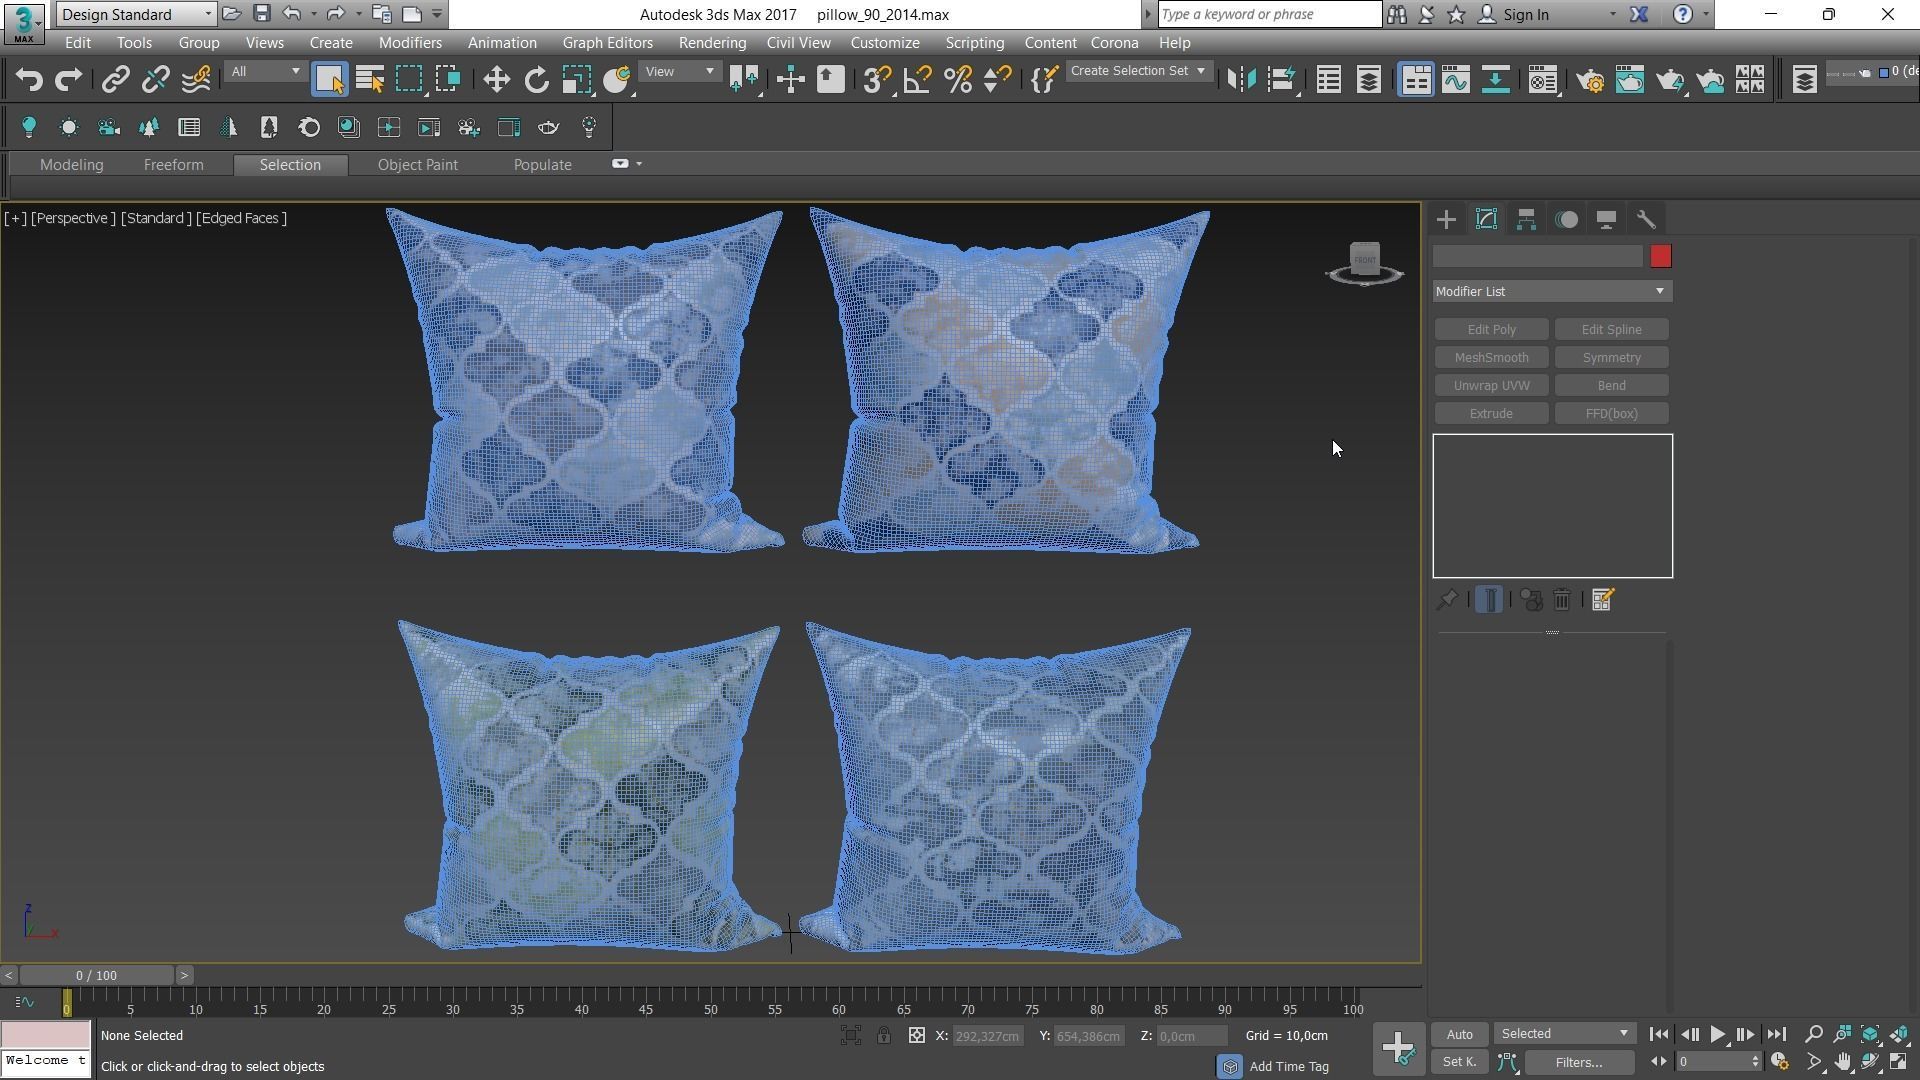The height and width of the screenshot is (1080, 1920).
Task: Toggle Window/Crossing selection mode
Action: [449, 80]
